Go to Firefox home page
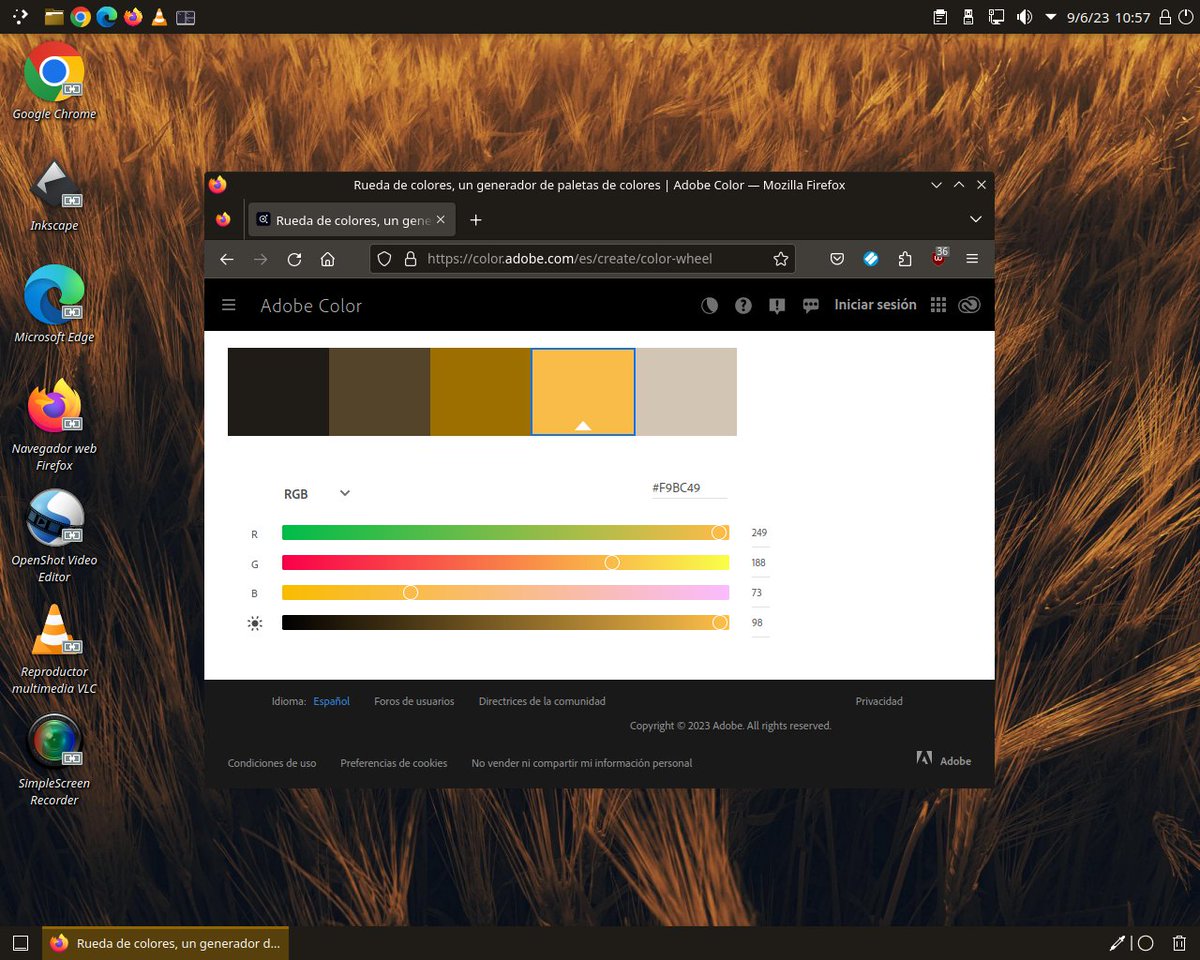The width and height of the screenshot is (1200, 960). coord(327,259)
